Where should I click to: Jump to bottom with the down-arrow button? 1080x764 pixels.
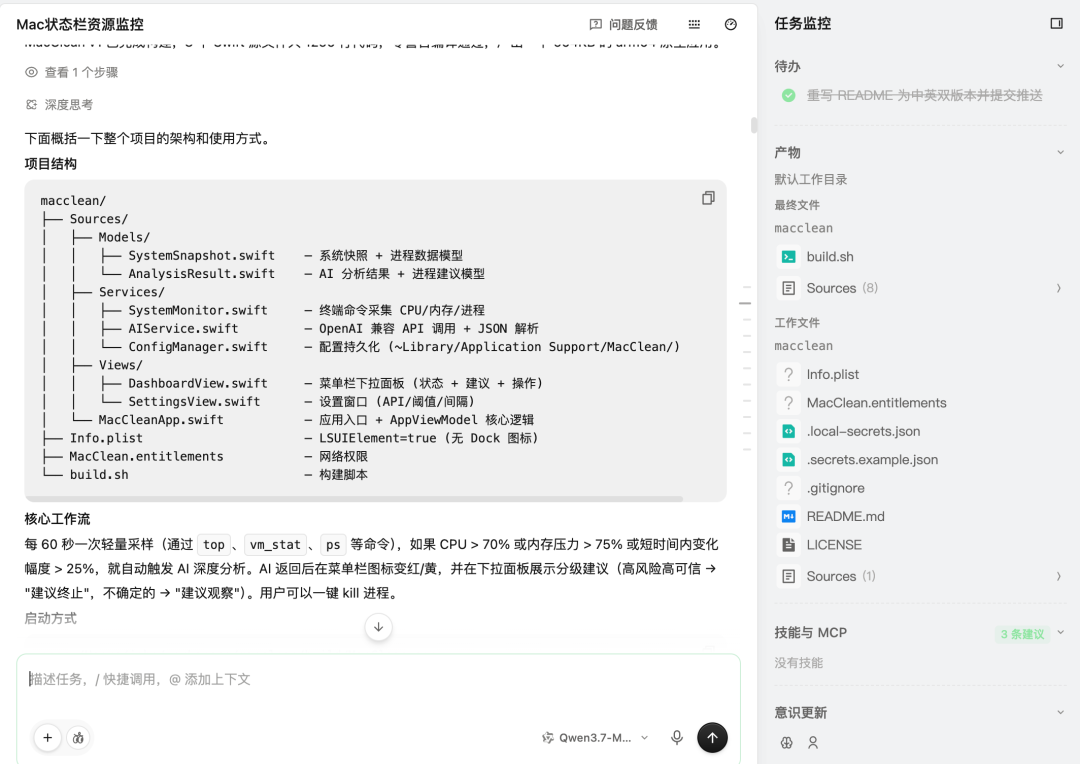[378, 627]
